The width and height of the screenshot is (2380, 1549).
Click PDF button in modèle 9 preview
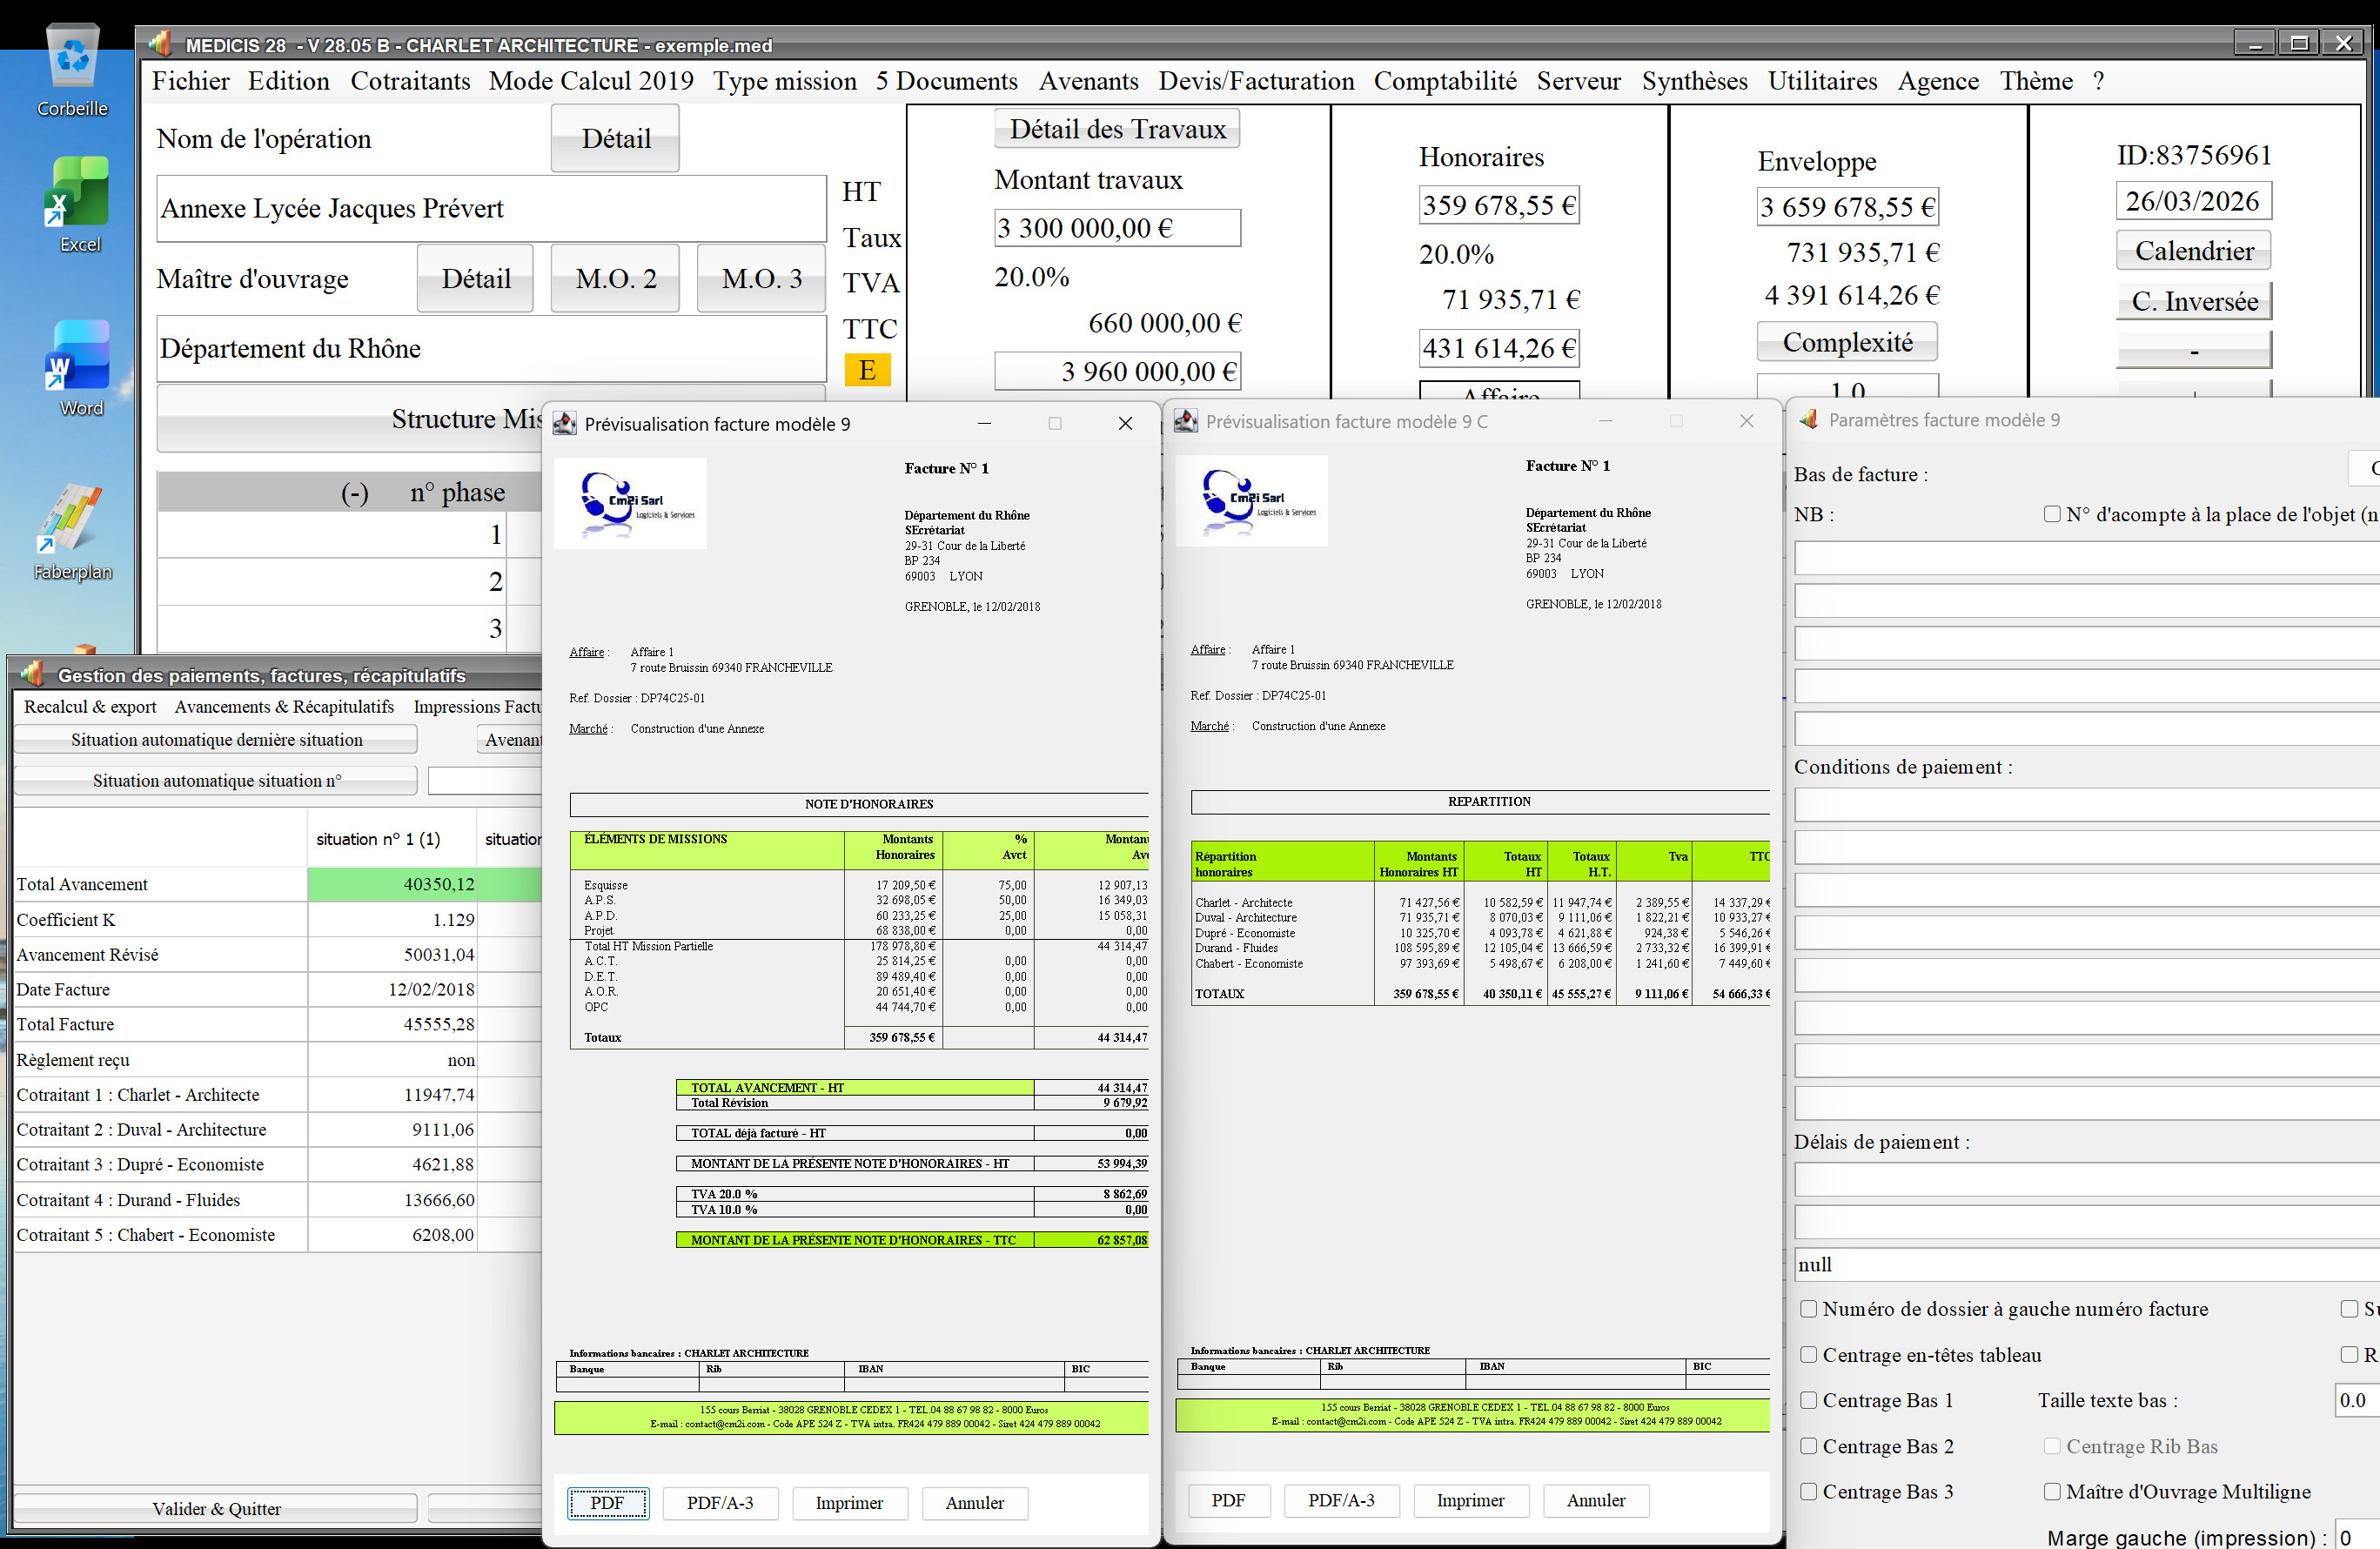click(x=608, y=1502)
